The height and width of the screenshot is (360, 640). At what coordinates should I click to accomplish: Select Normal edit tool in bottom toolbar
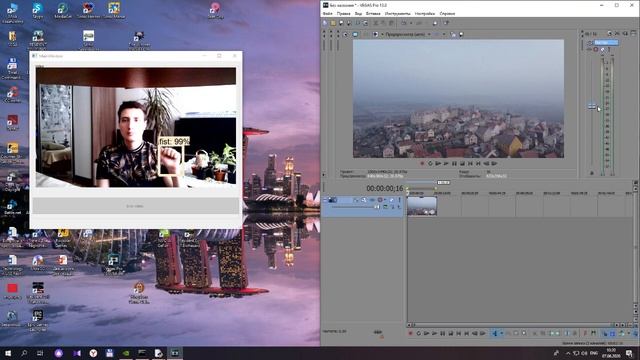pos(495,333)
